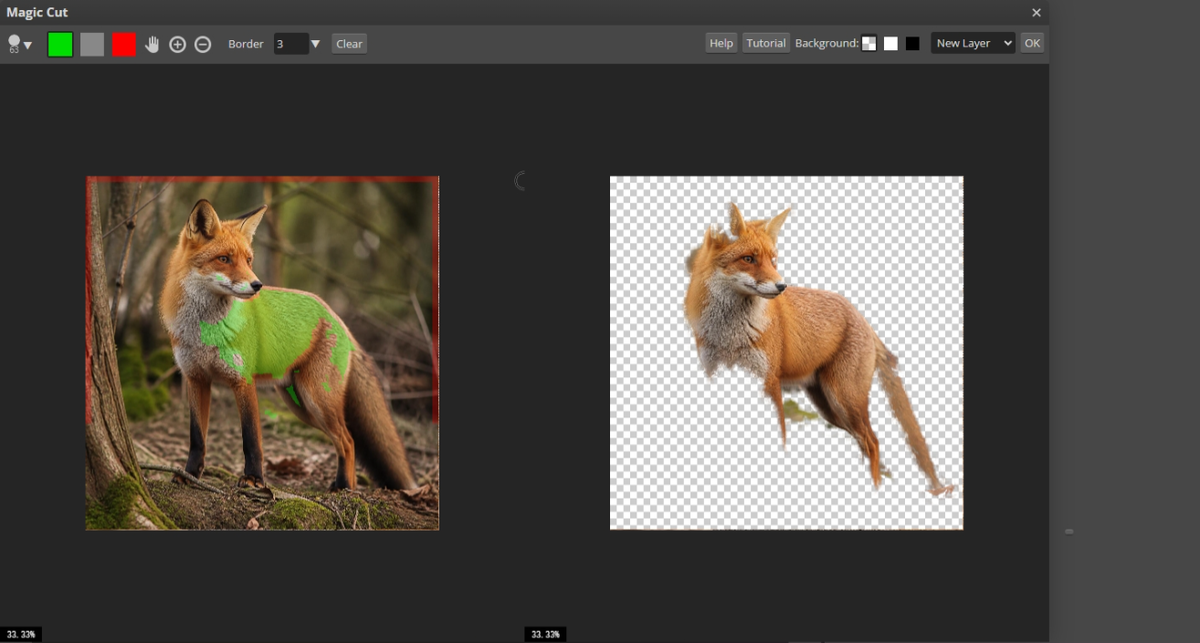Viewport: 1200px width, 643px height.
Task: Expand the Border value dropdown arrow
Action: pyautogui.click(x=315, y=44)
